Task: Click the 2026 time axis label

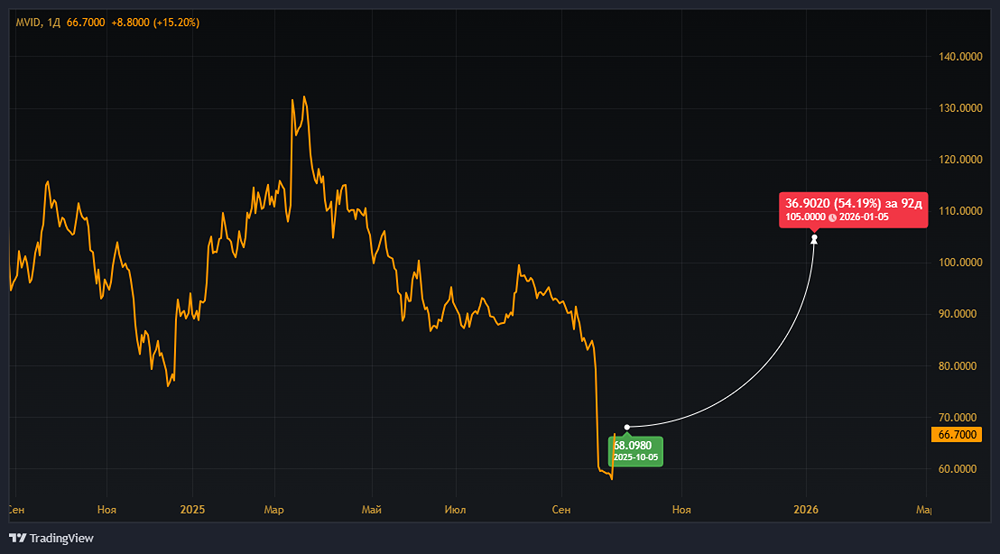Action: (806, 509)
